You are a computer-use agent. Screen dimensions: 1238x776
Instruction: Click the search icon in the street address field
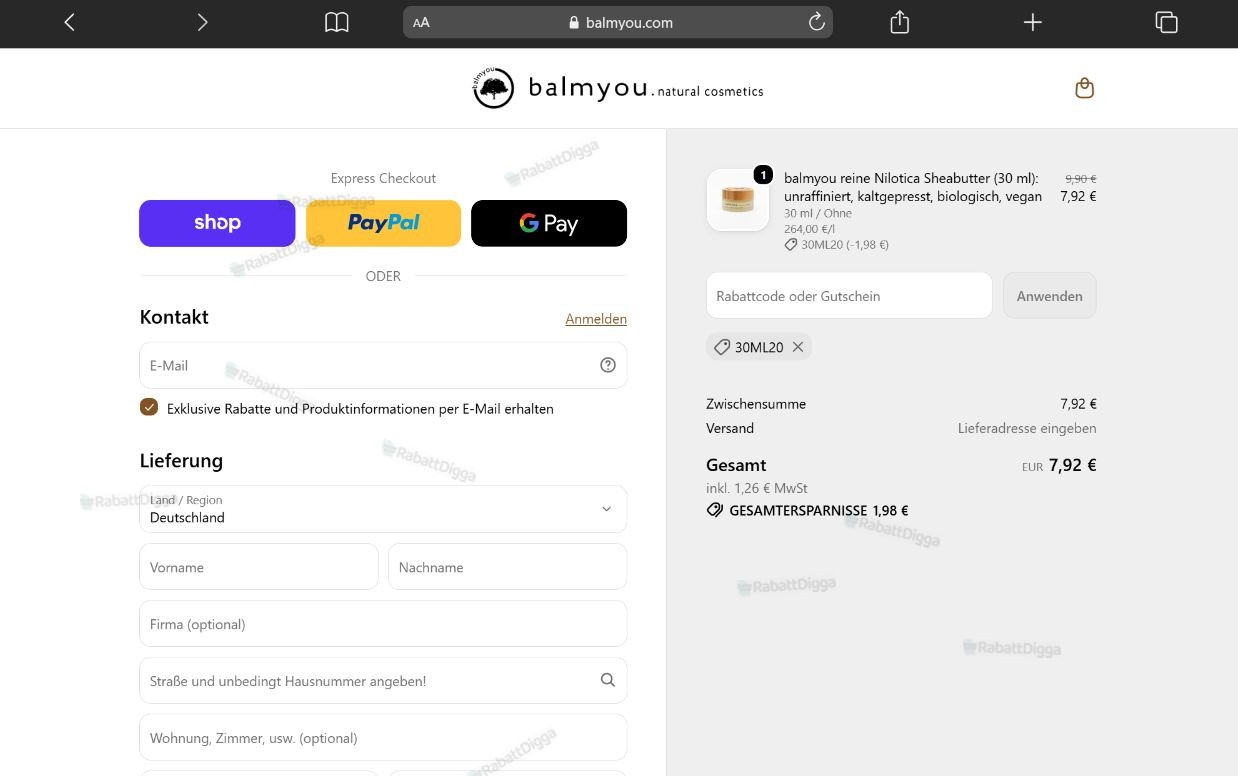click(608, 680)
